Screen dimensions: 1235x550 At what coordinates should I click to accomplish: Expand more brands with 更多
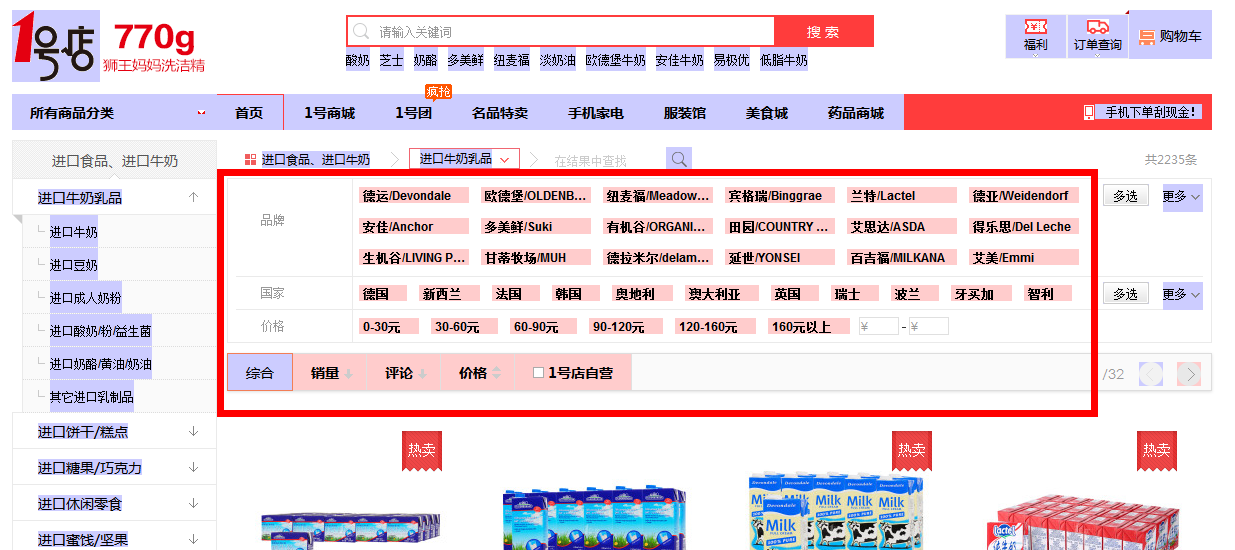click(1182, 196)
